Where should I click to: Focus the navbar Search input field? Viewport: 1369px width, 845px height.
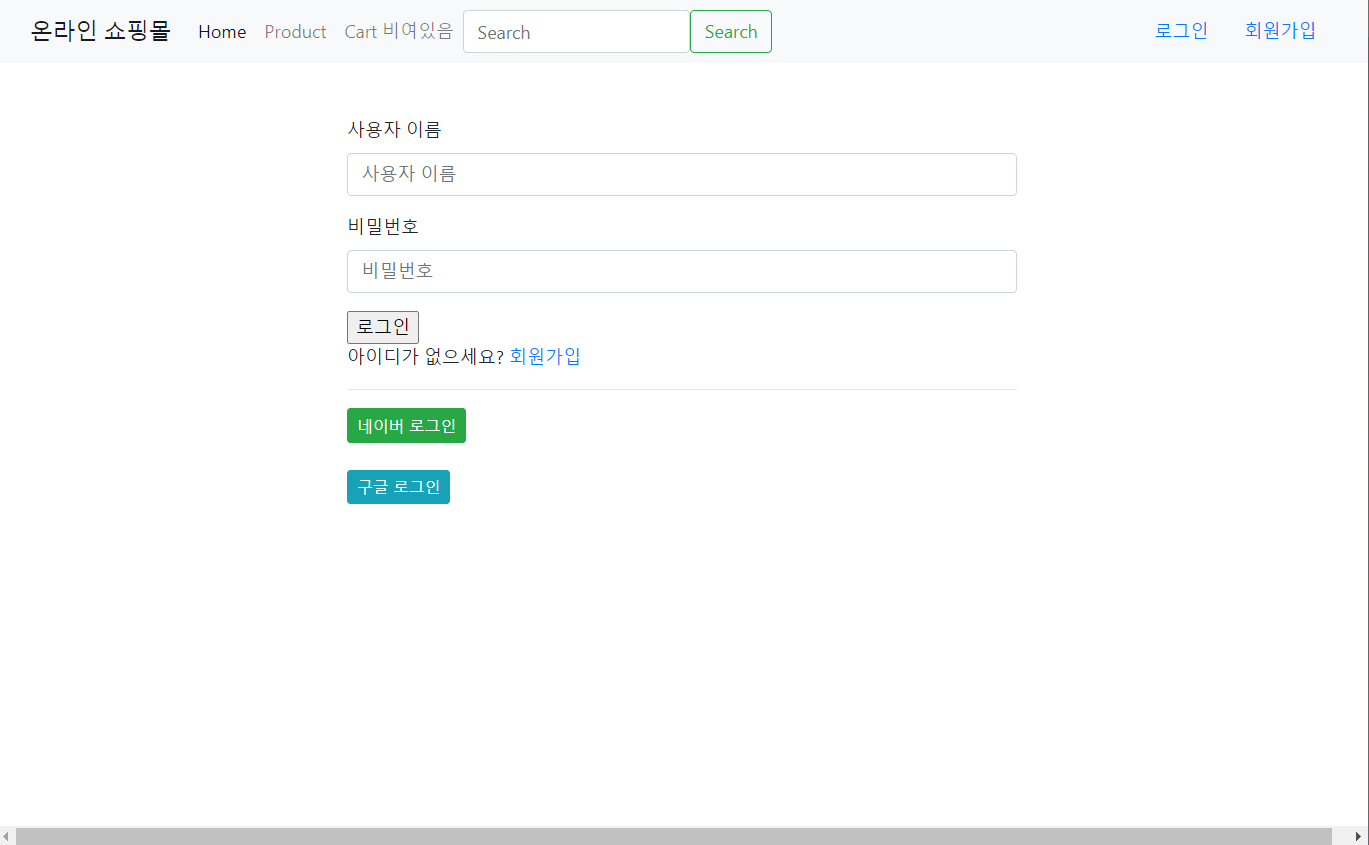(x=576, y=32)
